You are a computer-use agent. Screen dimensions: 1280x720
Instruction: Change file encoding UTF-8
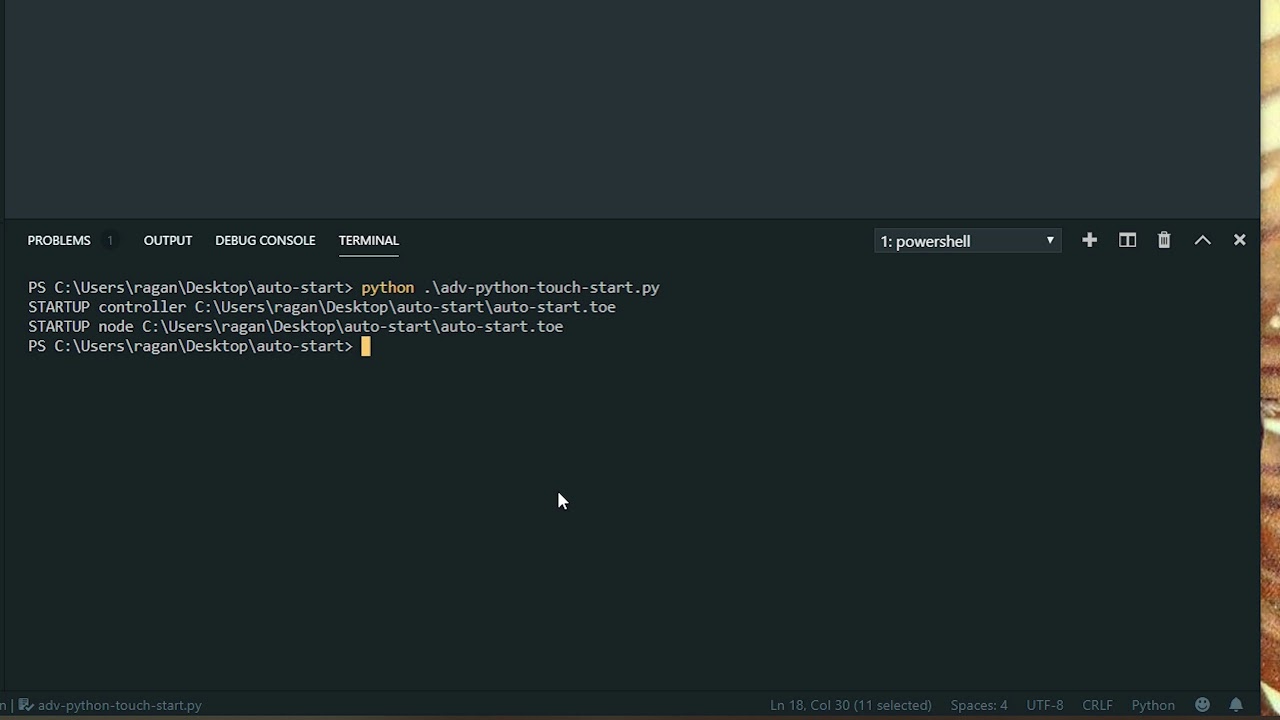[x=1045, y=705]
